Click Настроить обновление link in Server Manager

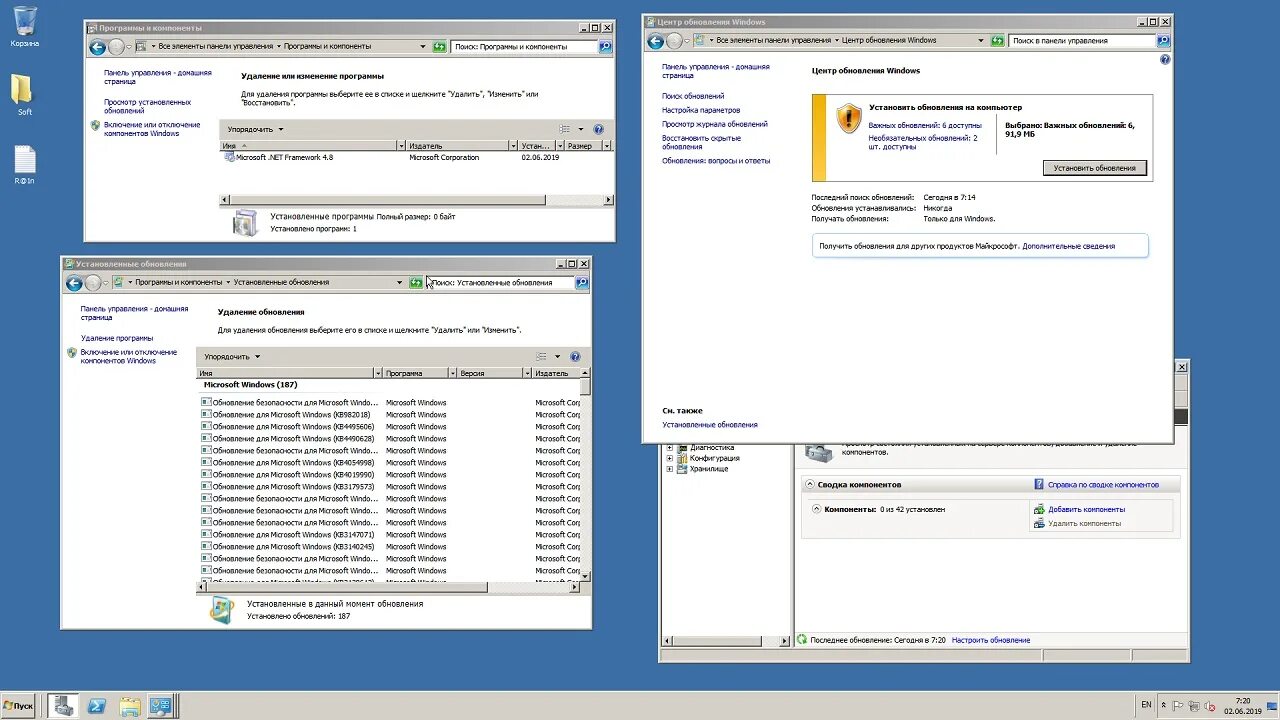click(991, 640)
